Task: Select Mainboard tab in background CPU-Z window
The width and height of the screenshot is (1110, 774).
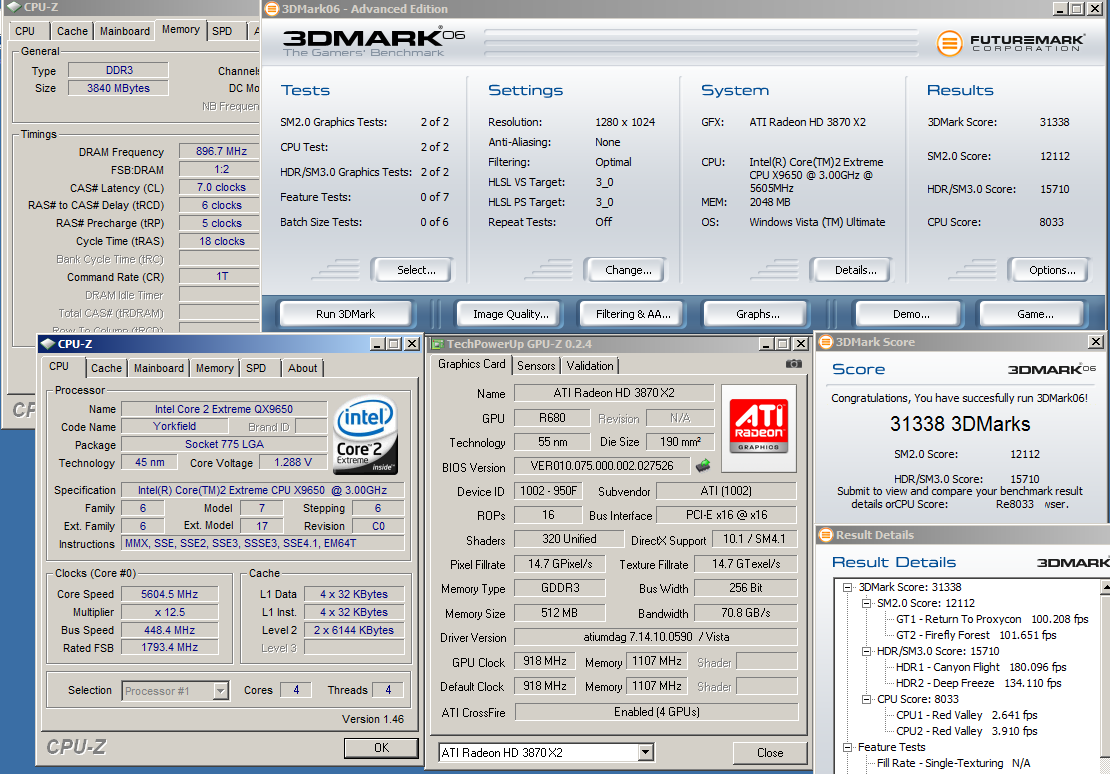Action: pyautogui.click(x=125, y=31)
